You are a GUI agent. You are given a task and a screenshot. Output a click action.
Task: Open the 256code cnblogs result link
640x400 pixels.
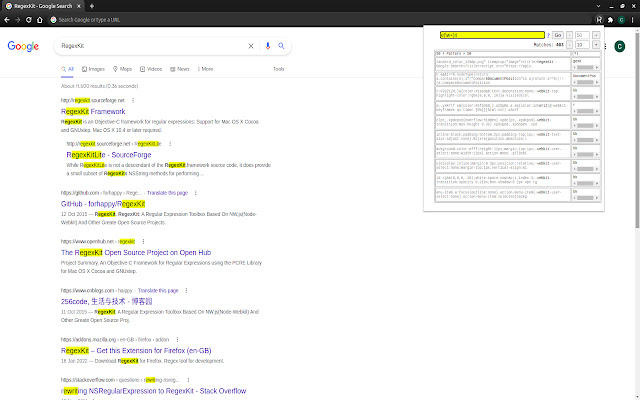click(x=107, y=302)
